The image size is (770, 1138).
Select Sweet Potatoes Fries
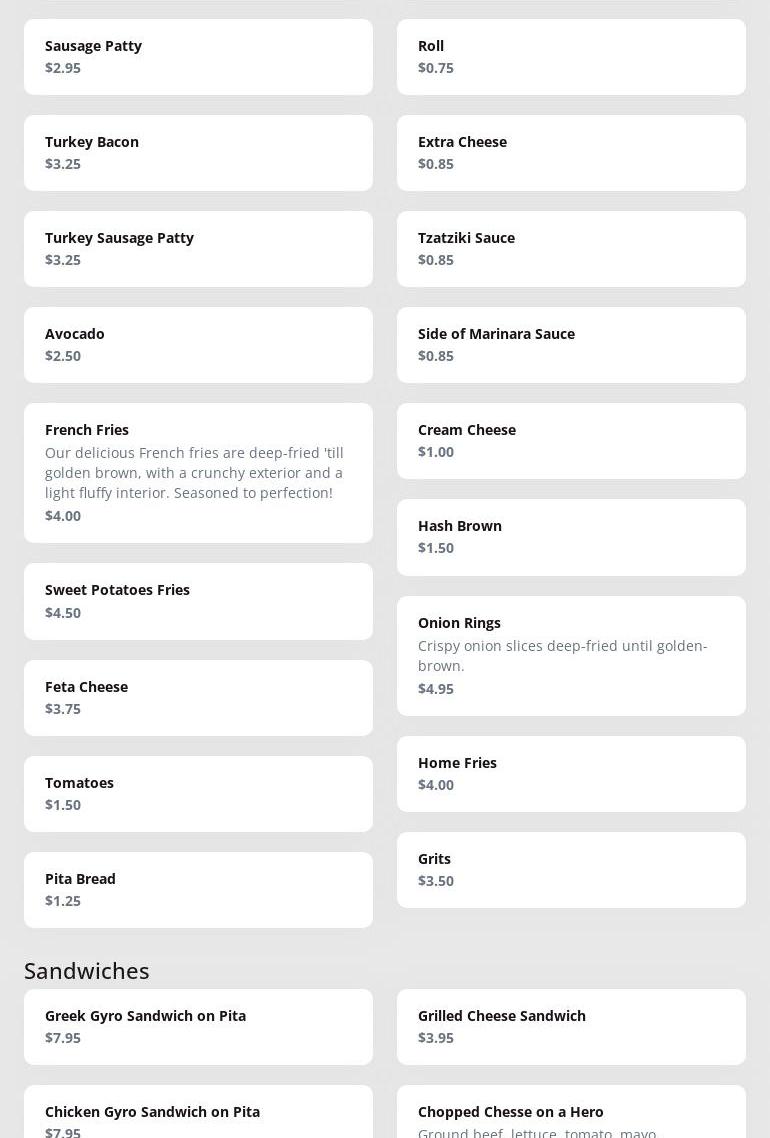pos(198,601)
